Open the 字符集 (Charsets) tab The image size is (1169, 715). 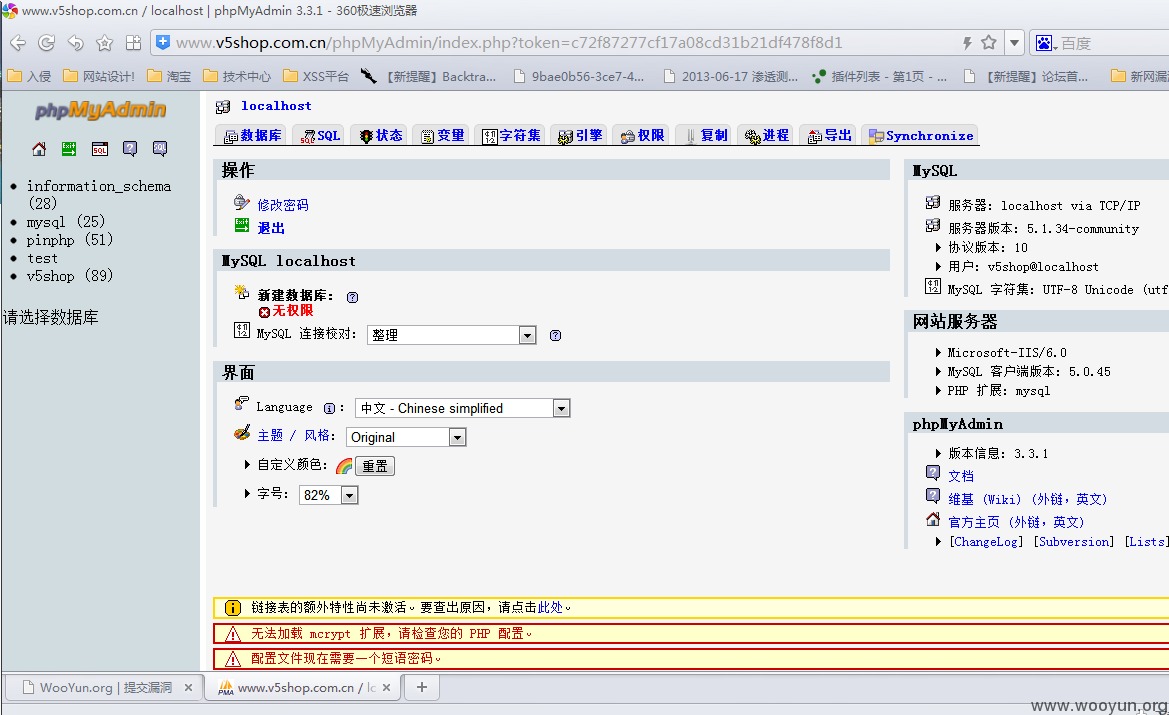click(511, 136)
